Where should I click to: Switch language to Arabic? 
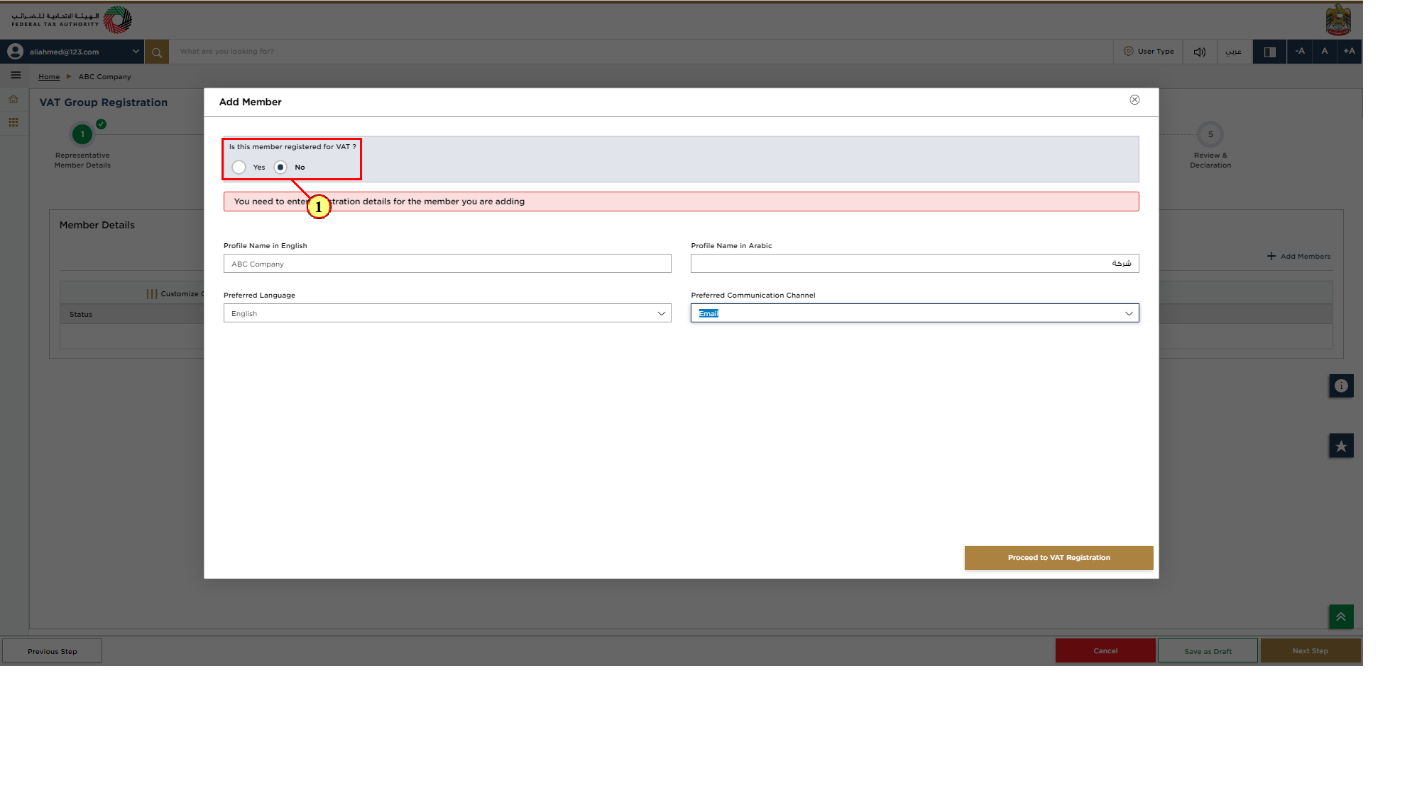(x=1234, y=51)
